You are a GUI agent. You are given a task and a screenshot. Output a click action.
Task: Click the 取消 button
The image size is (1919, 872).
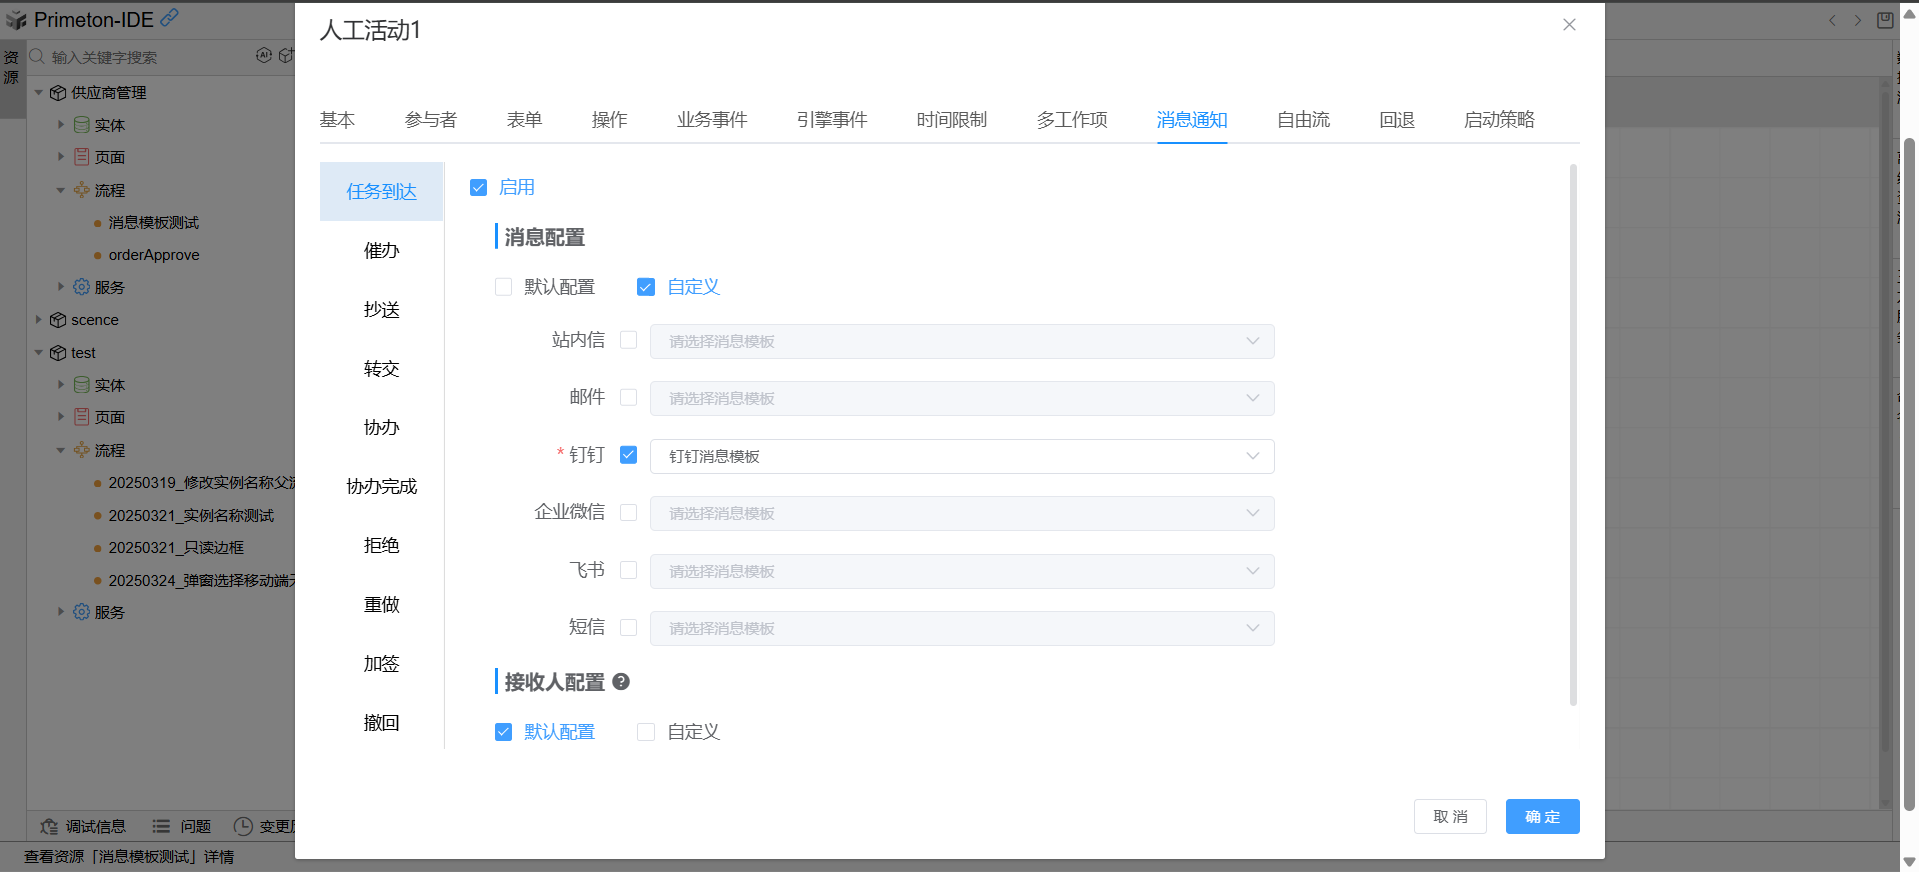(1450, 816)
